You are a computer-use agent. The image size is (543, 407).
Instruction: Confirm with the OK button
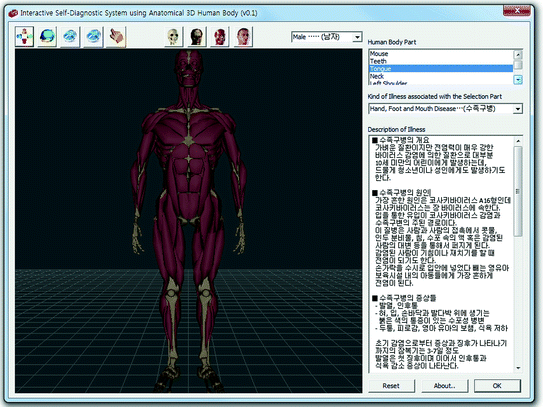497,386
